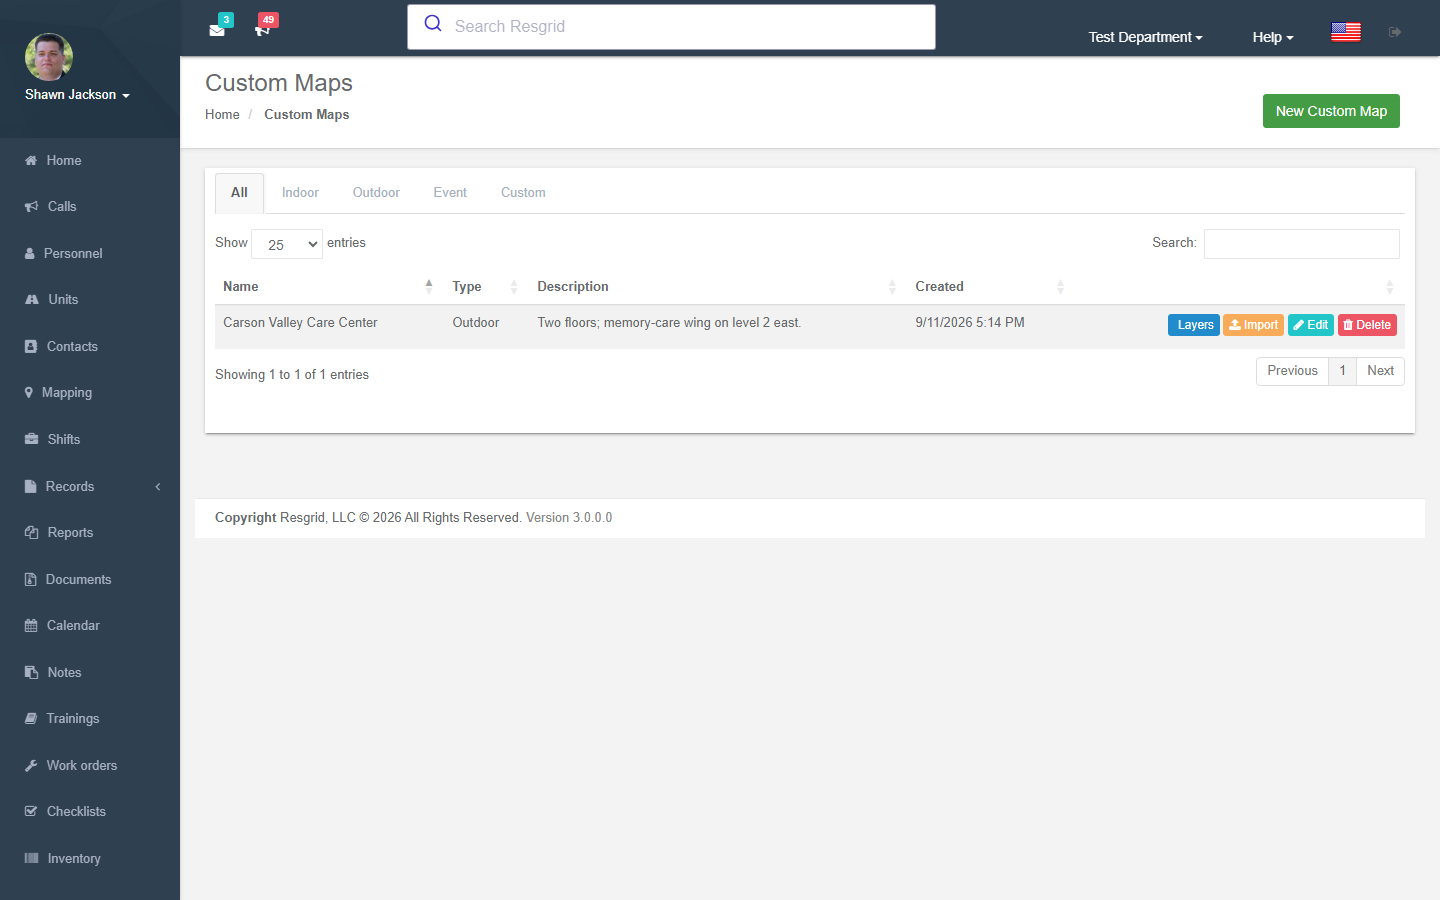Open the Help dropdown menu
Screen dimensions: 1440x900
(1273, 37)
